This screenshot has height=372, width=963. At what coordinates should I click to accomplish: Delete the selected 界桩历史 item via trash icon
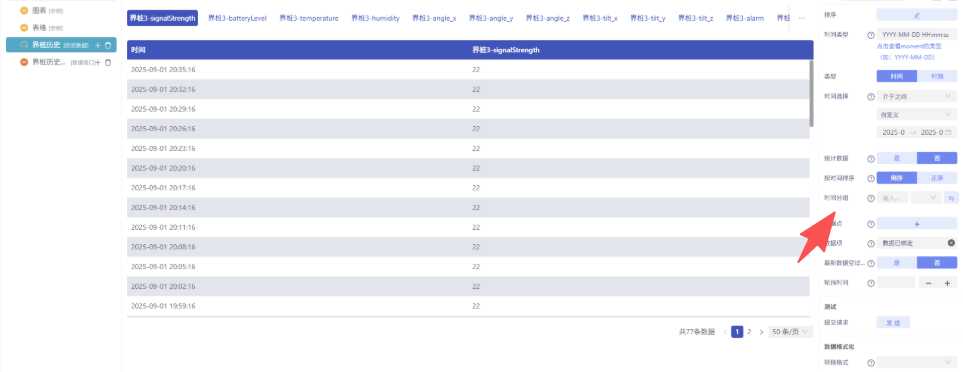pyautogui.click(x=108, y=45)
